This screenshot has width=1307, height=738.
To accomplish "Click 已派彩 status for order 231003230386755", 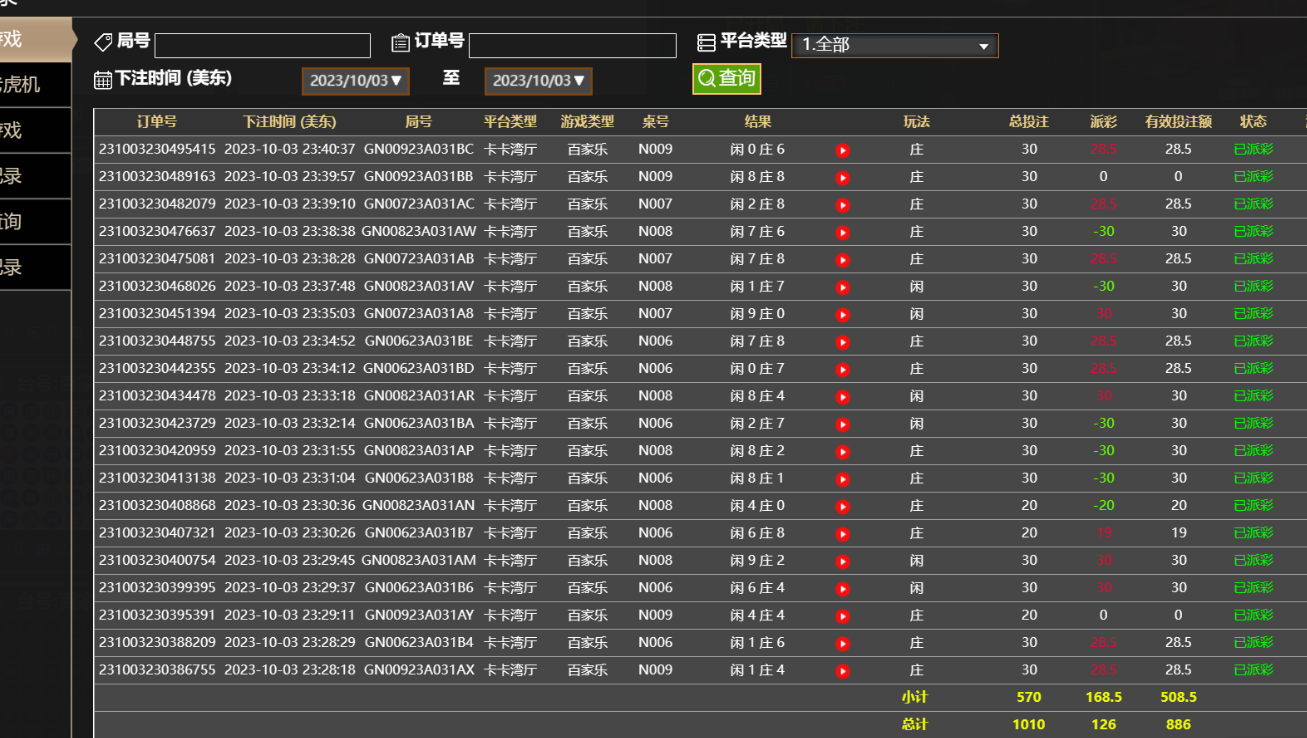I will pos(1254,670).
